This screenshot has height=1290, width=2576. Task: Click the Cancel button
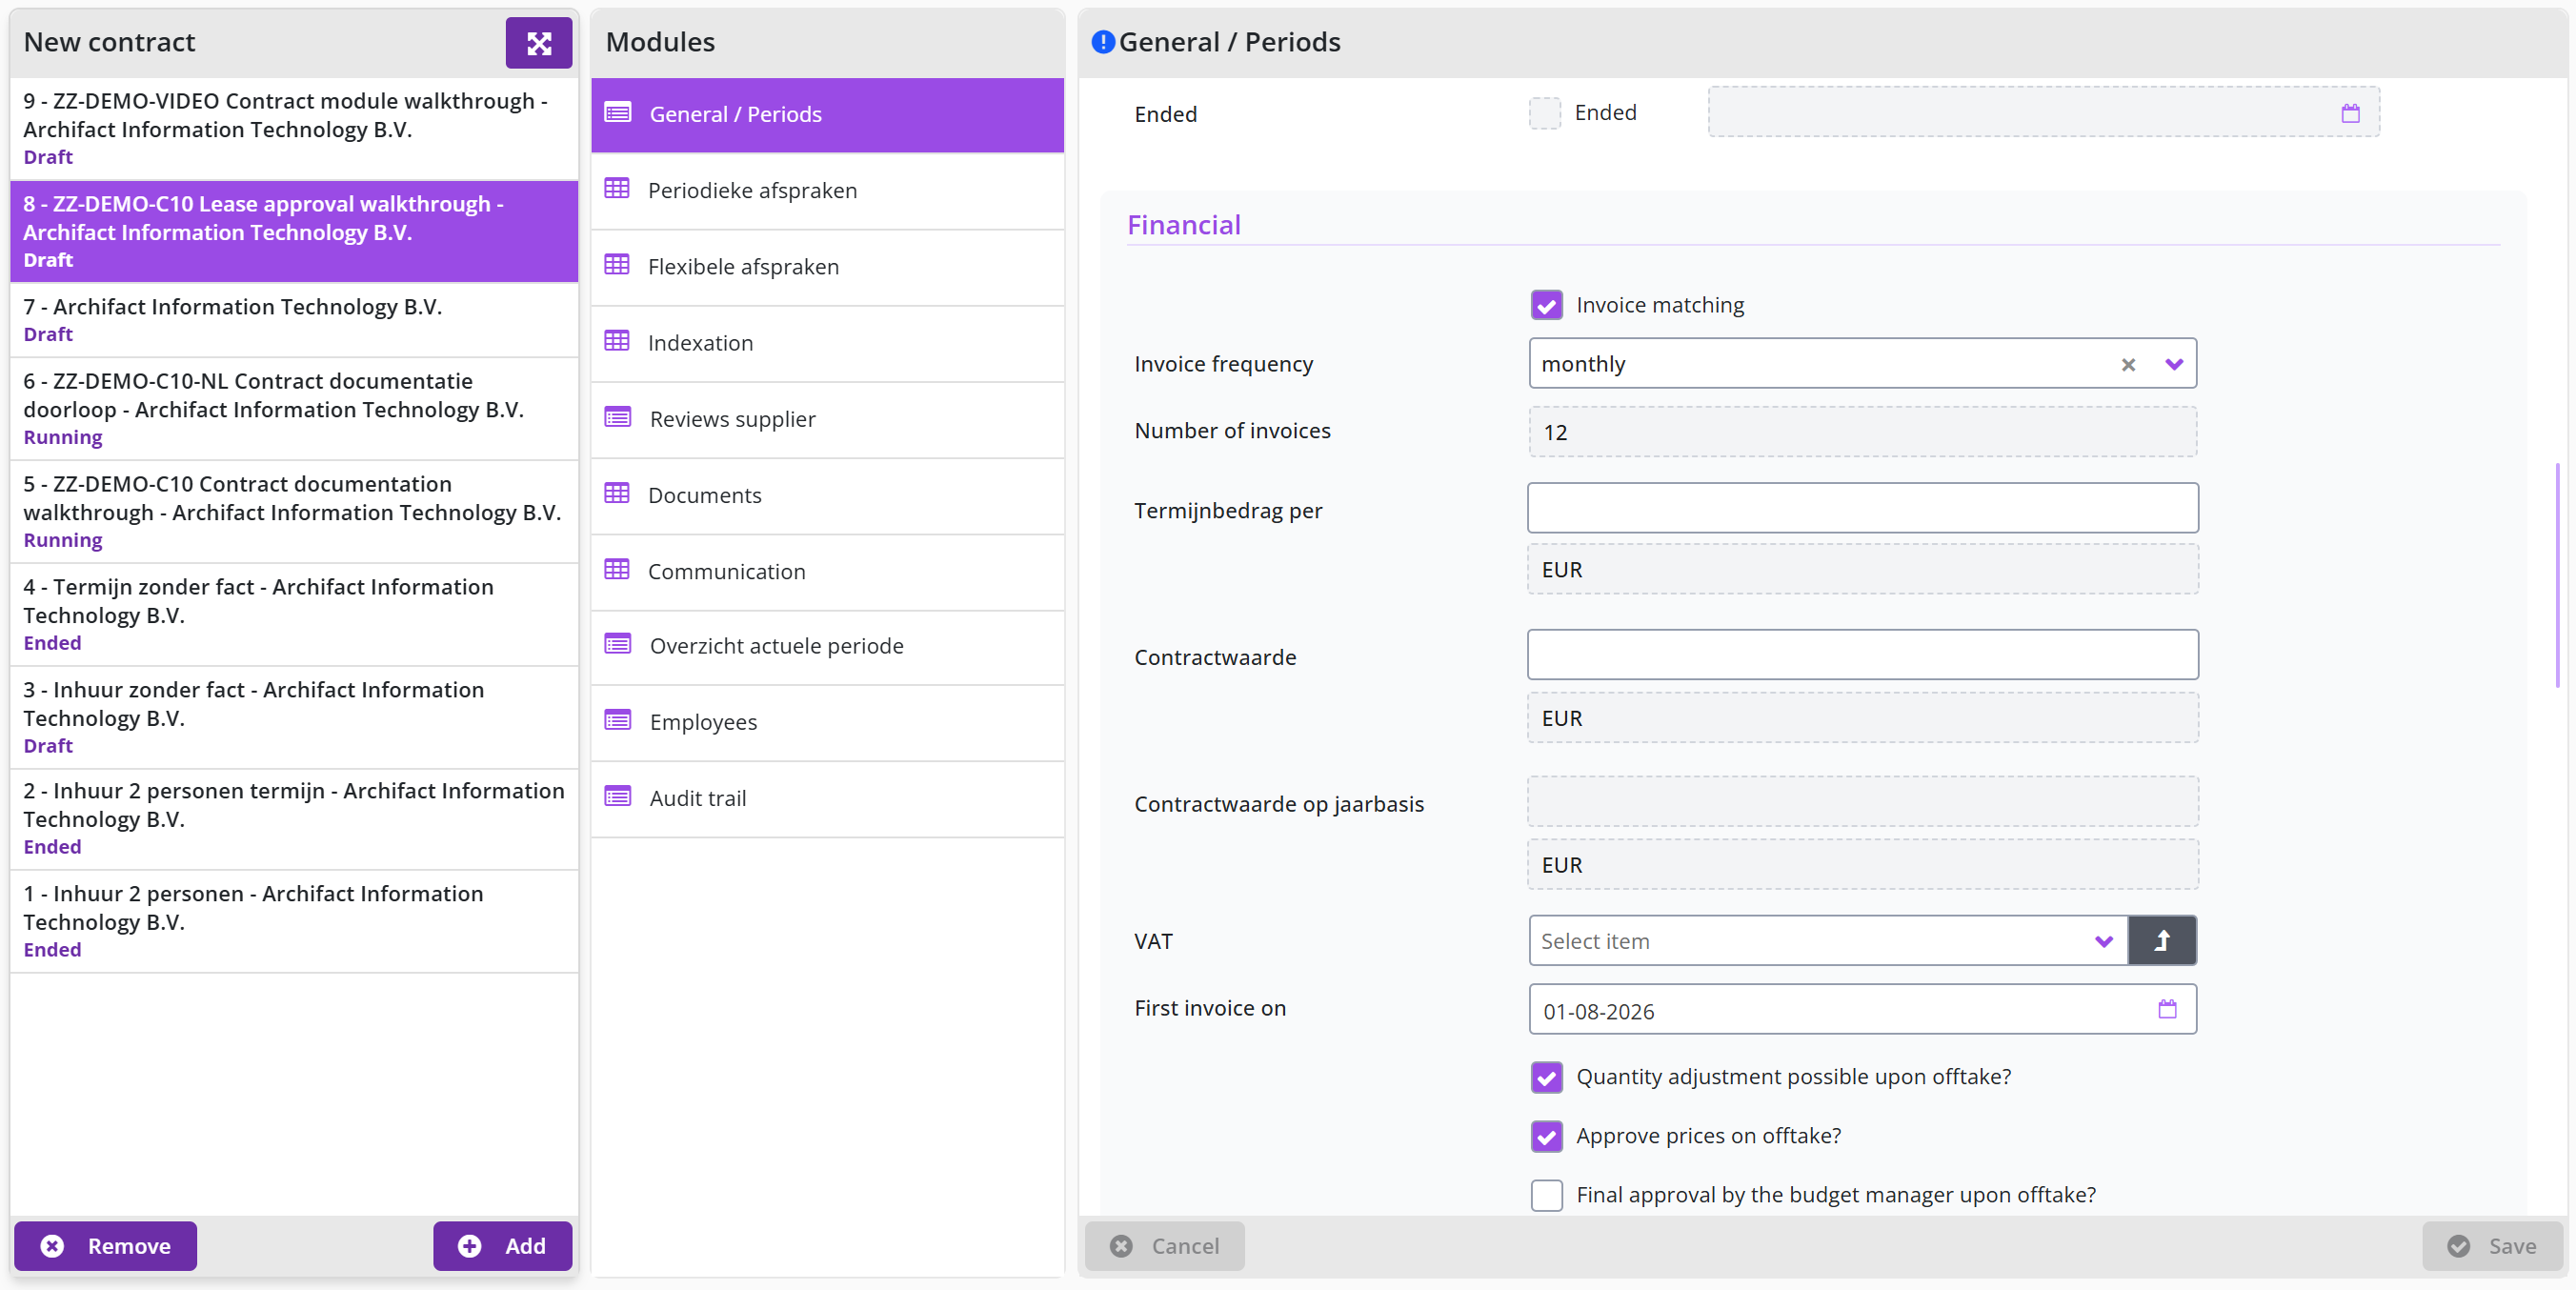[x=1165, y=1246]
